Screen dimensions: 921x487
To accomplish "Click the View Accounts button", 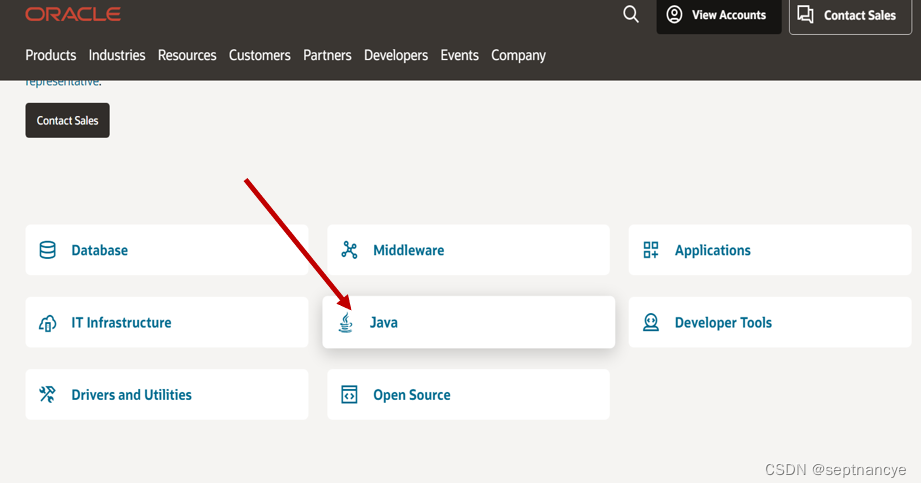I will [719, 16].
